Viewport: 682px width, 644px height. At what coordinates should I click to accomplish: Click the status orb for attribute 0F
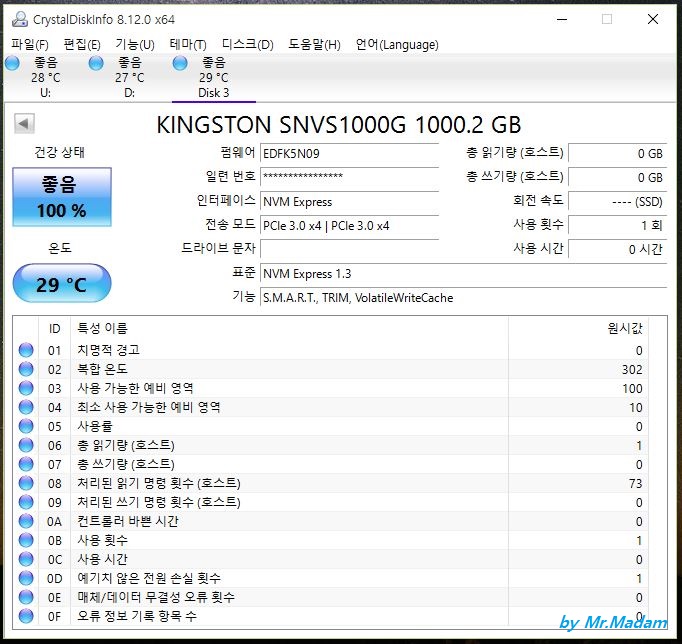point(26,616)
